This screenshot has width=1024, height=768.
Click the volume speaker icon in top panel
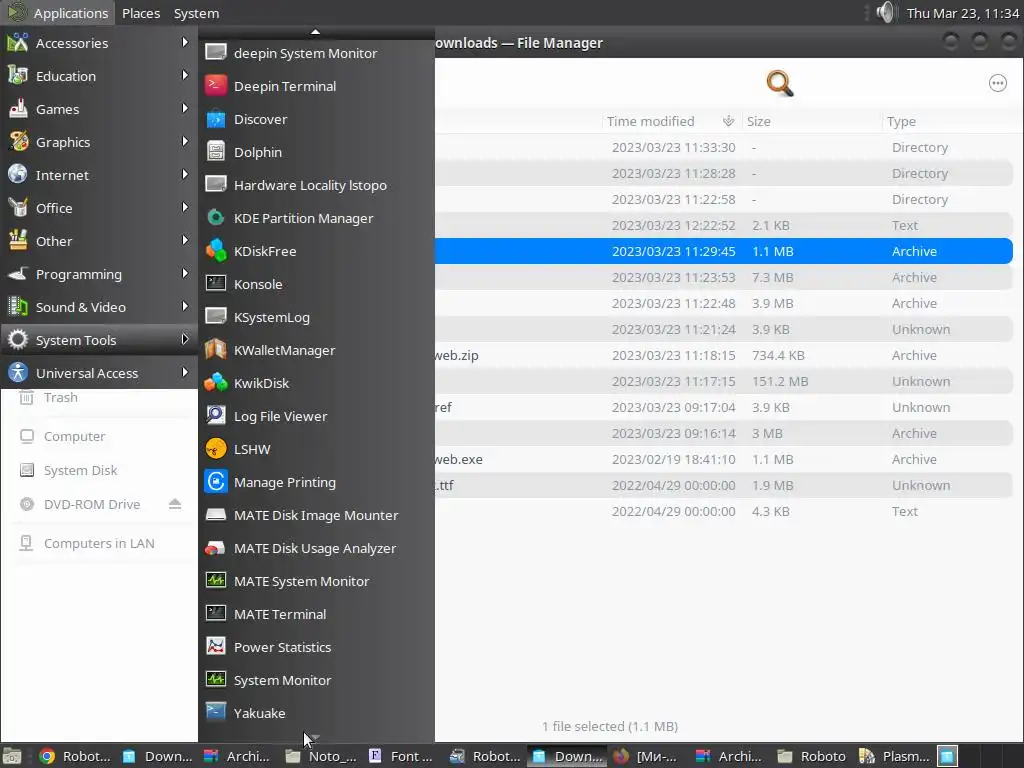coord(885,12)
